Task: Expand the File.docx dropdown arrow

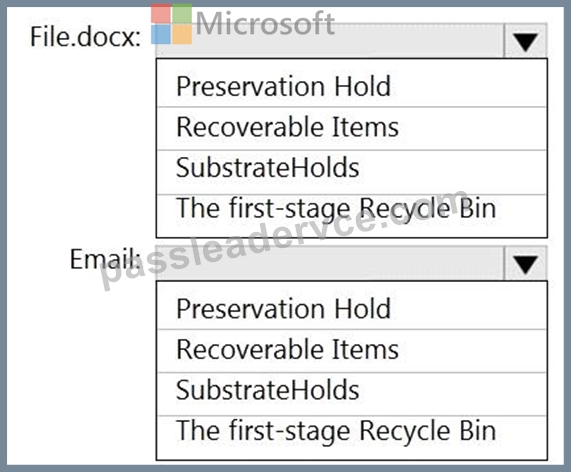Action: (525, 41)
